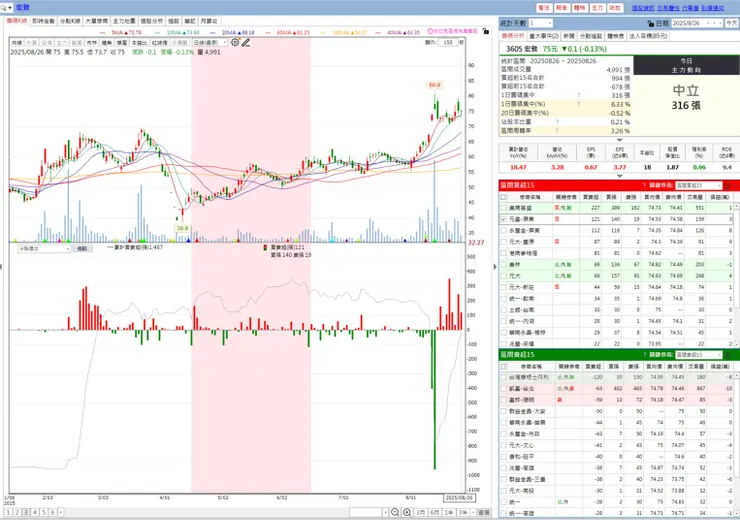Open the 關鍵券商 dropdown in buy section
The width and height of the screenshot is (740, 520).
(x=698, y=185)
